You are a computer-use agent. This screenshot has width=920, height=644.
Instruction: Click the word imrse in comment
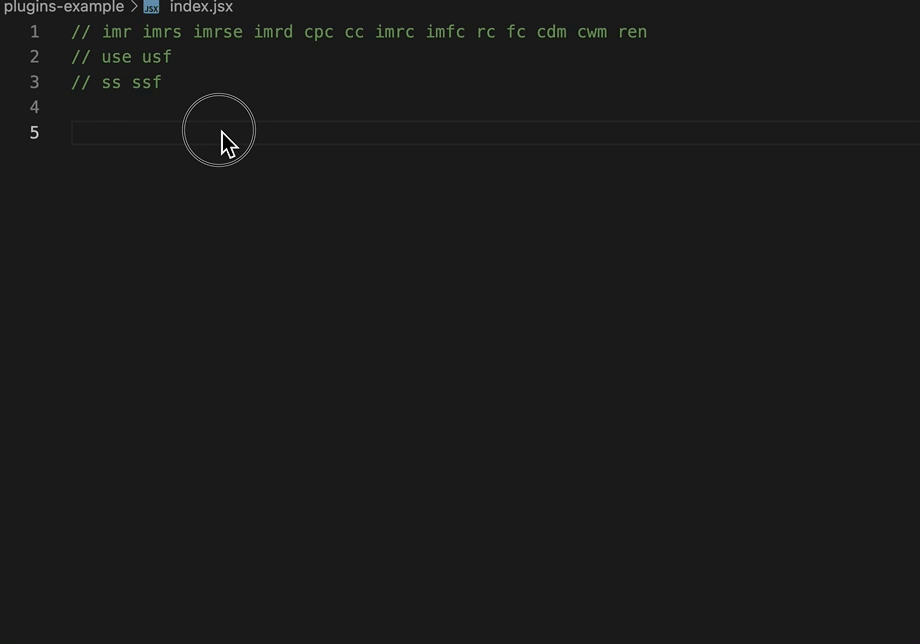coord(218,32)
